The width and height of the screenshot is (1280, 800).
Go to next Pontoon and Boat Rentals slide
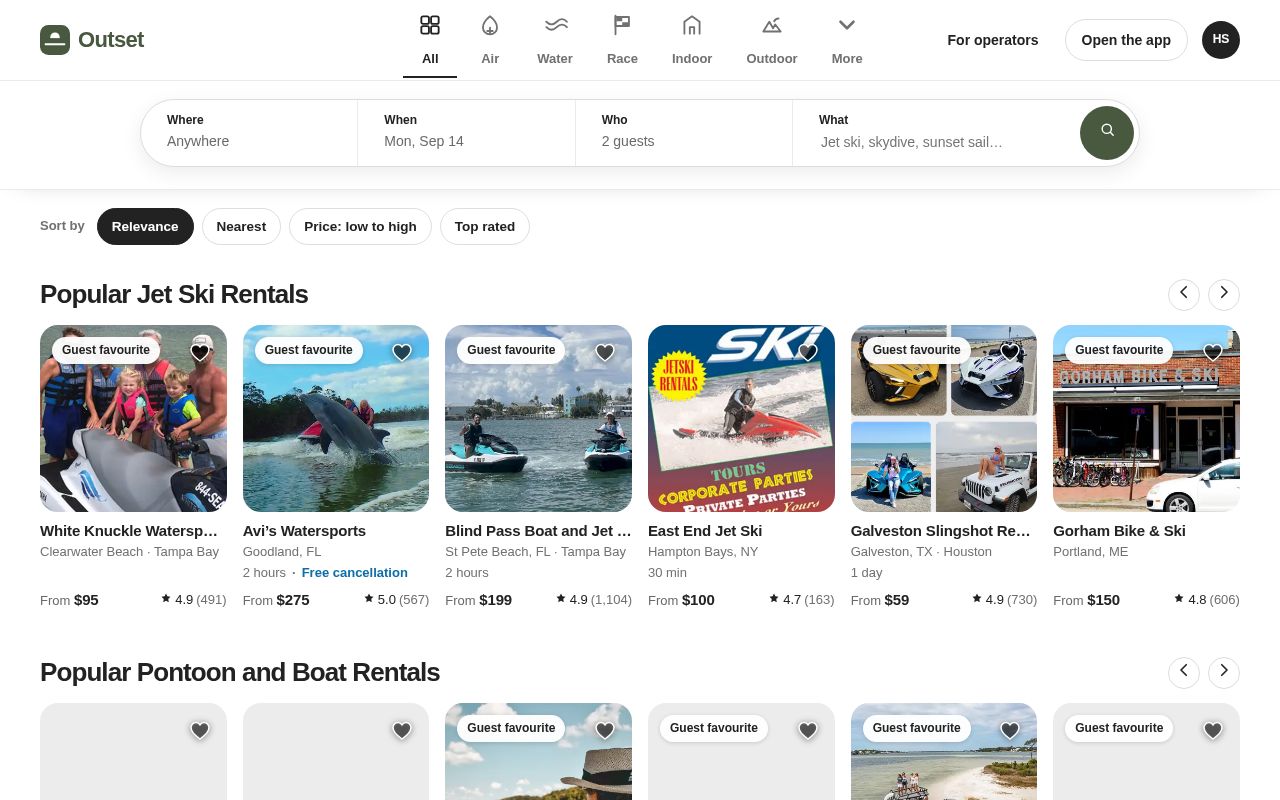point(1224,672)
